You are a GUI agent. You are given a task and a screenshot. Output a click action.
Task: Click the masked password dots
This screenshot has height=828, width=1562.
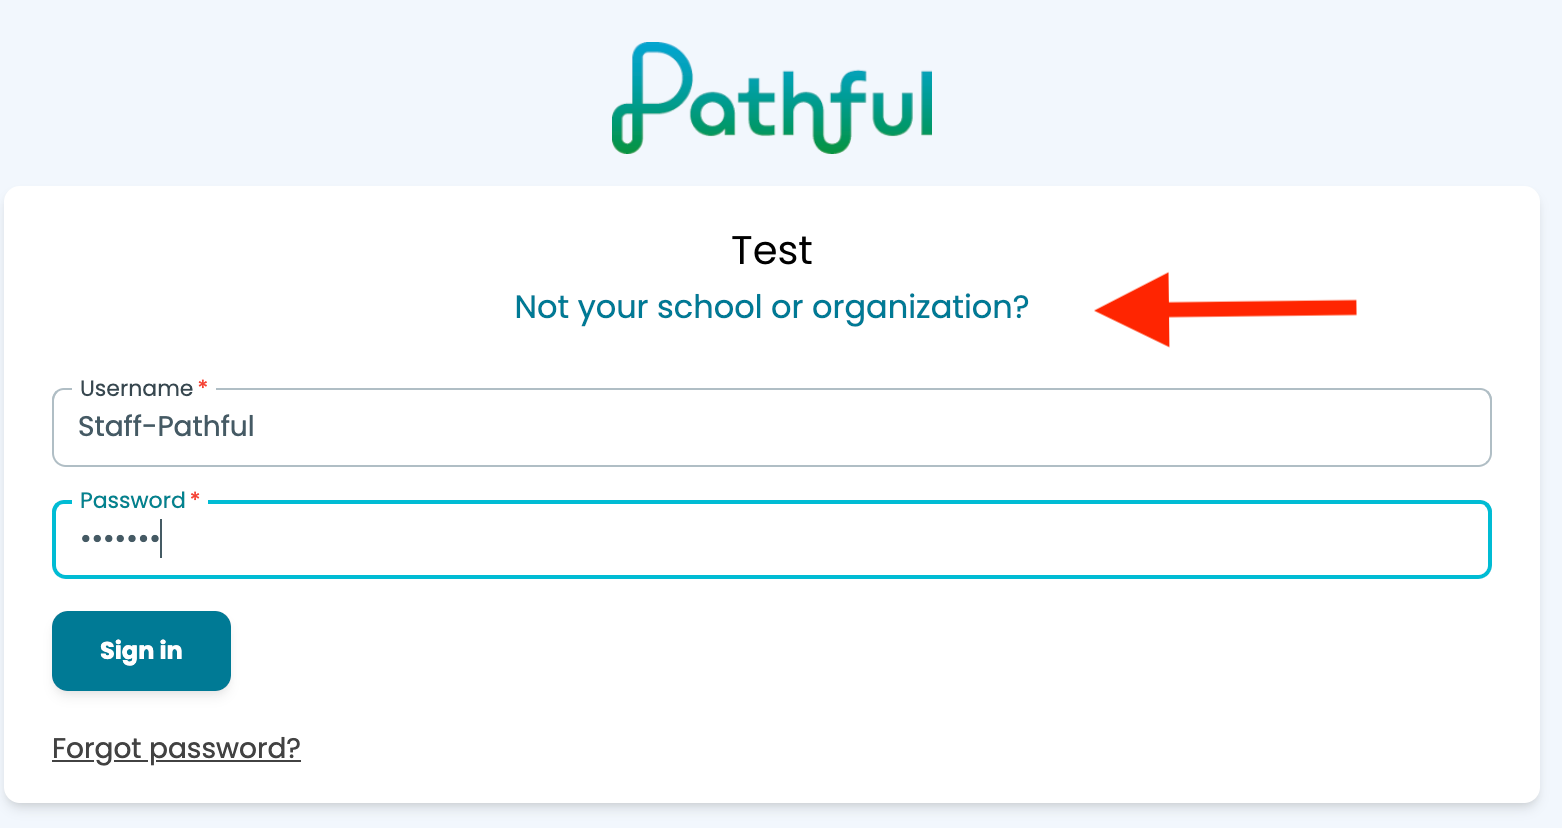[120, 540]
